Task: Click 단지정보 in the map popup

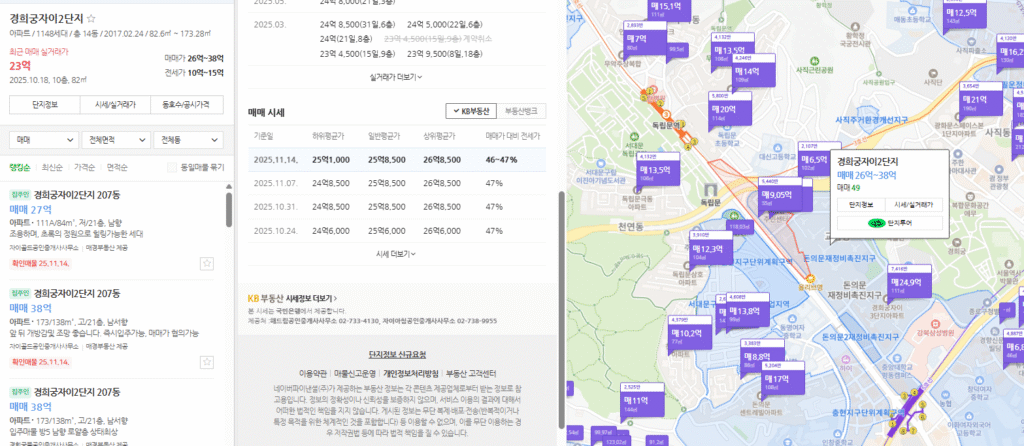Action: 863,204
